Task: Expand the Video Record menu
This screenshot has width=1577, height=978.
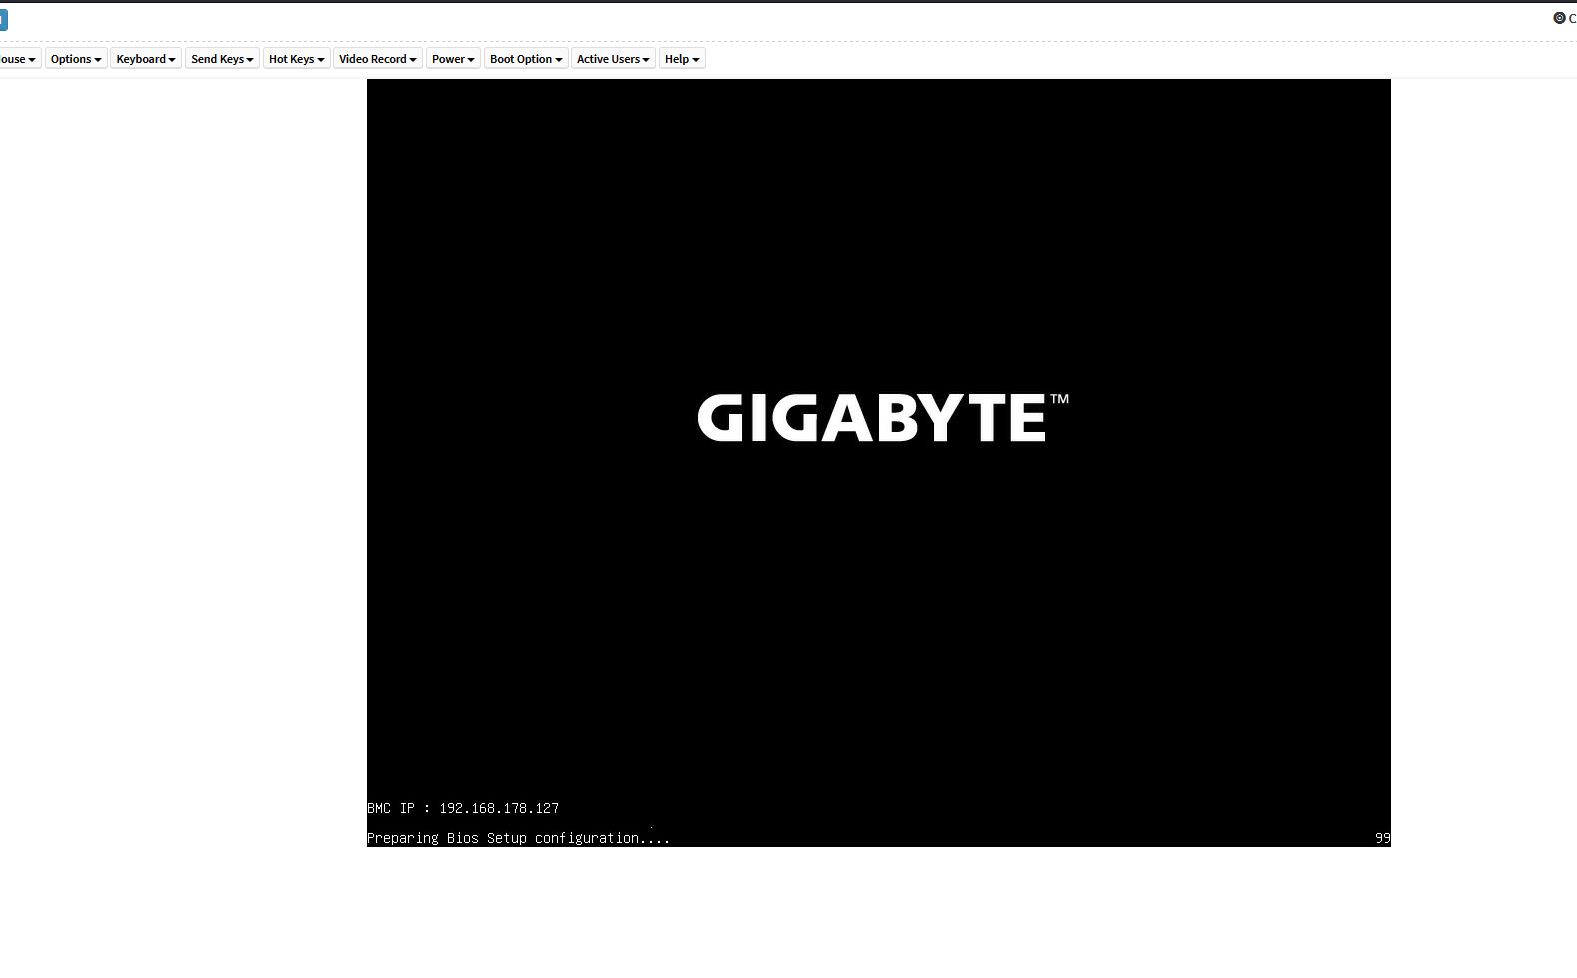Action: tap(378, 59)
